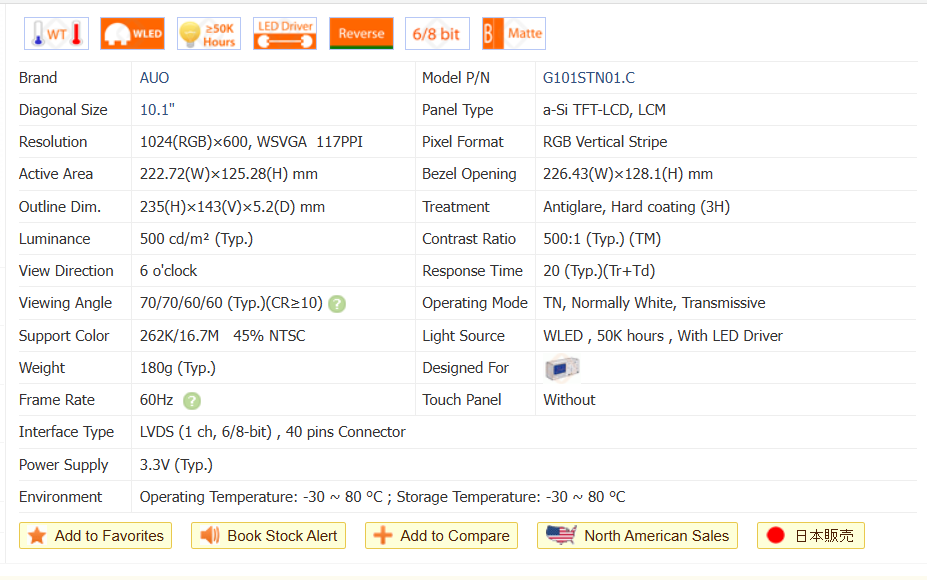Click the star icon in Add to Favorites

[x=37, y=536]
